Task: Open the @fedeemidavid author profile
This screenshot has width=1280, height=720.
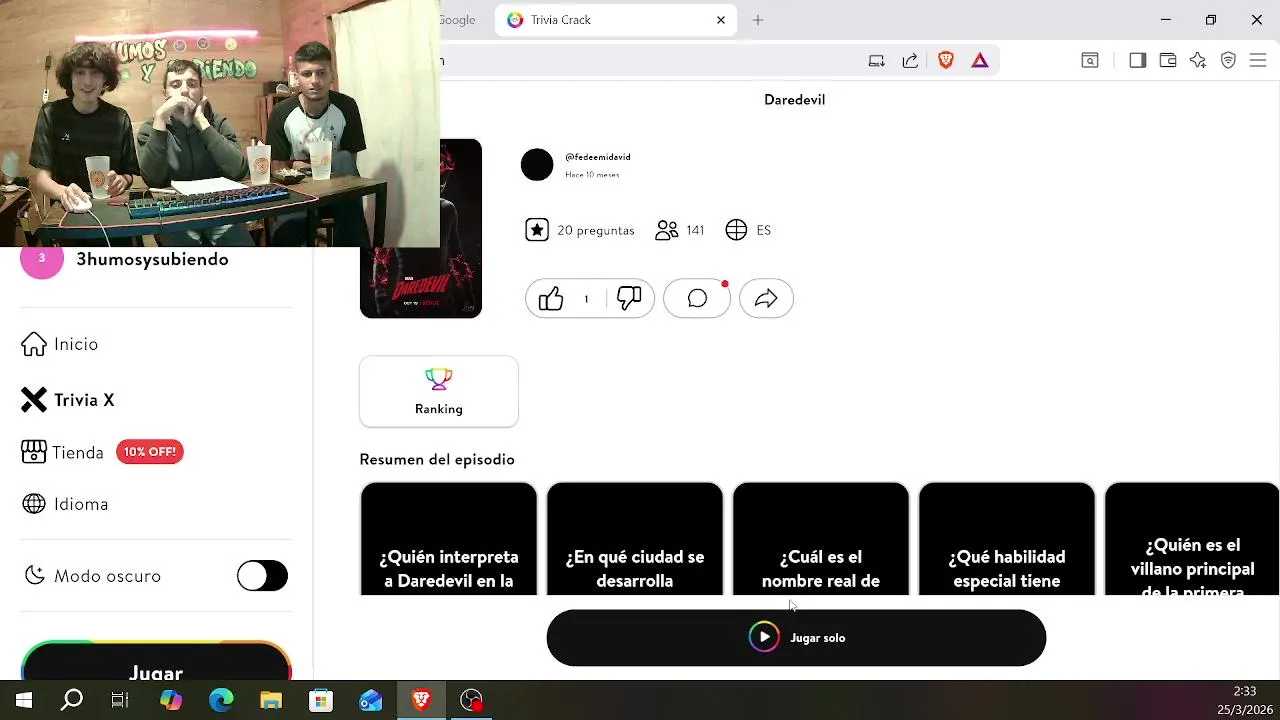Action: tap(598, 157)
